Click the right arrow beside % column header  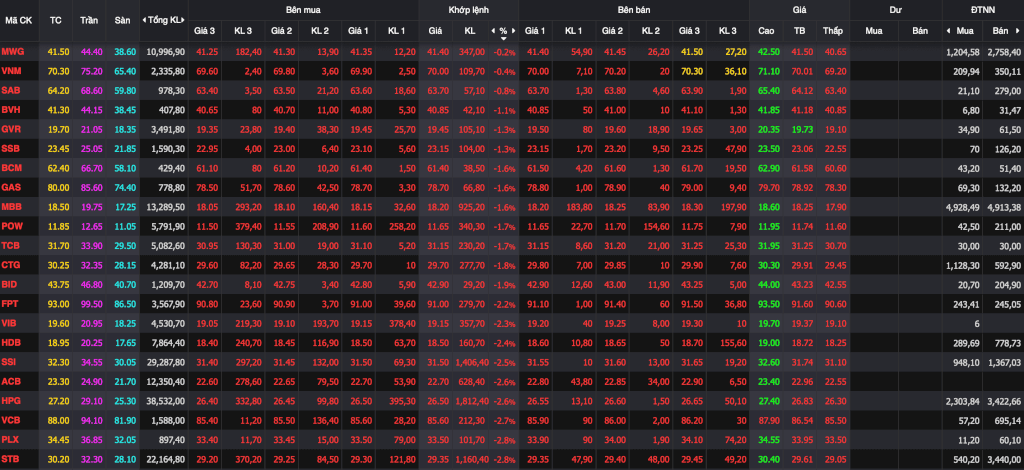[x=513, y=31]
